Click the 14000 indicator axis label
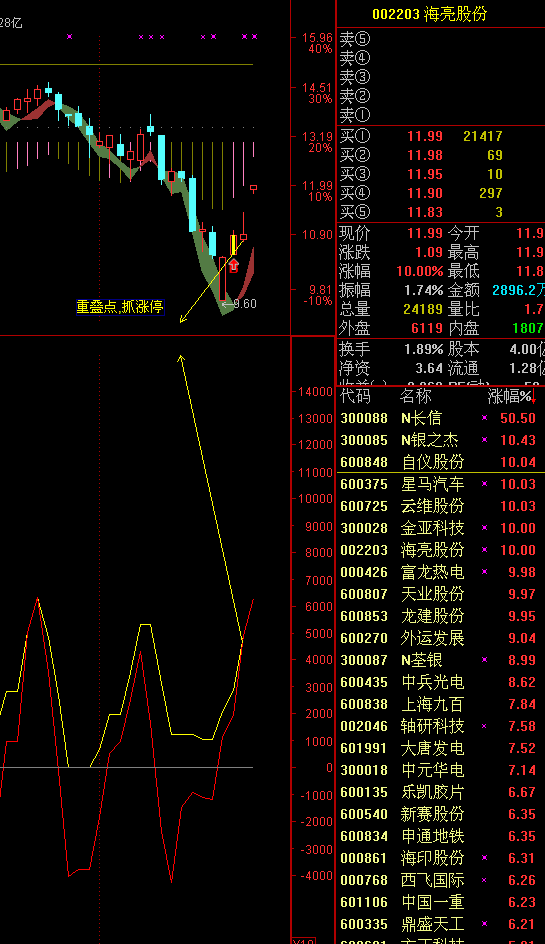The width and height of the screenshot is (545, 944). coord(315,391)
